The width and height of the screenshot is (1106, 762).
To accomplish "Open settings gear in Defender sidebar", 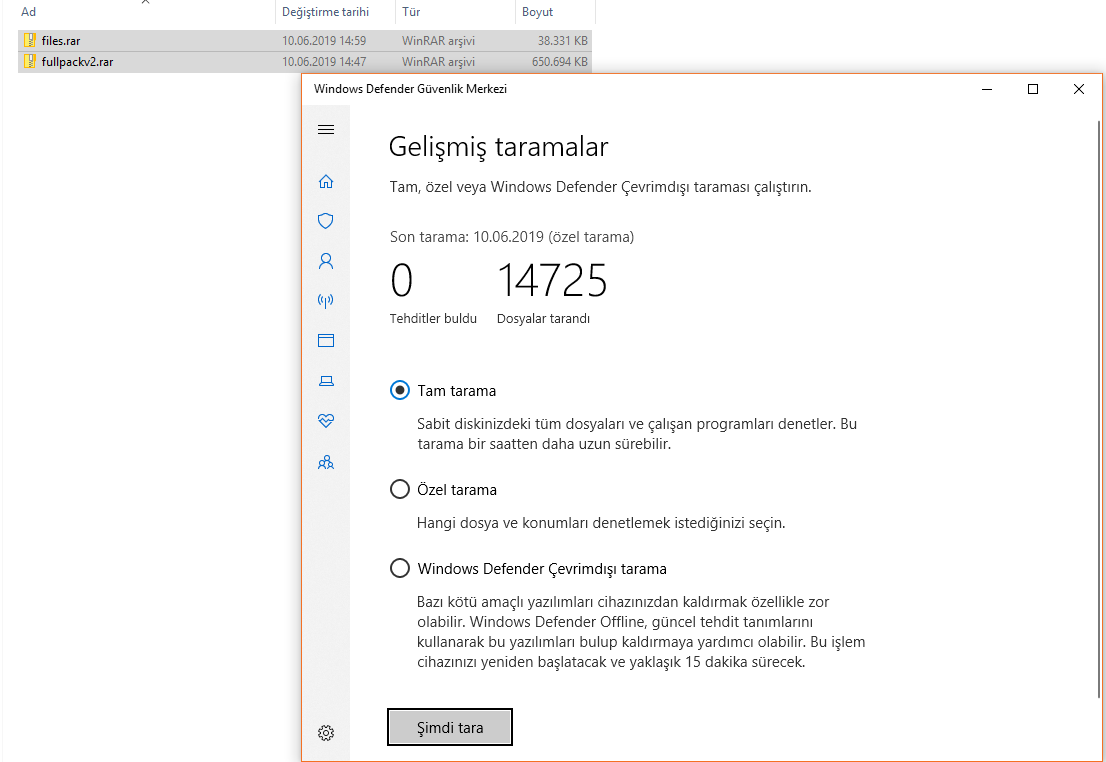I will 326,733.
